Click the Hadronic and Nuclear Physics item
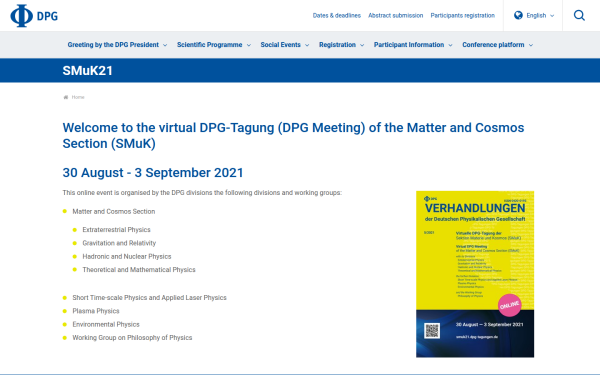Viewport: 600px width, 375px height. click(127, 257)
